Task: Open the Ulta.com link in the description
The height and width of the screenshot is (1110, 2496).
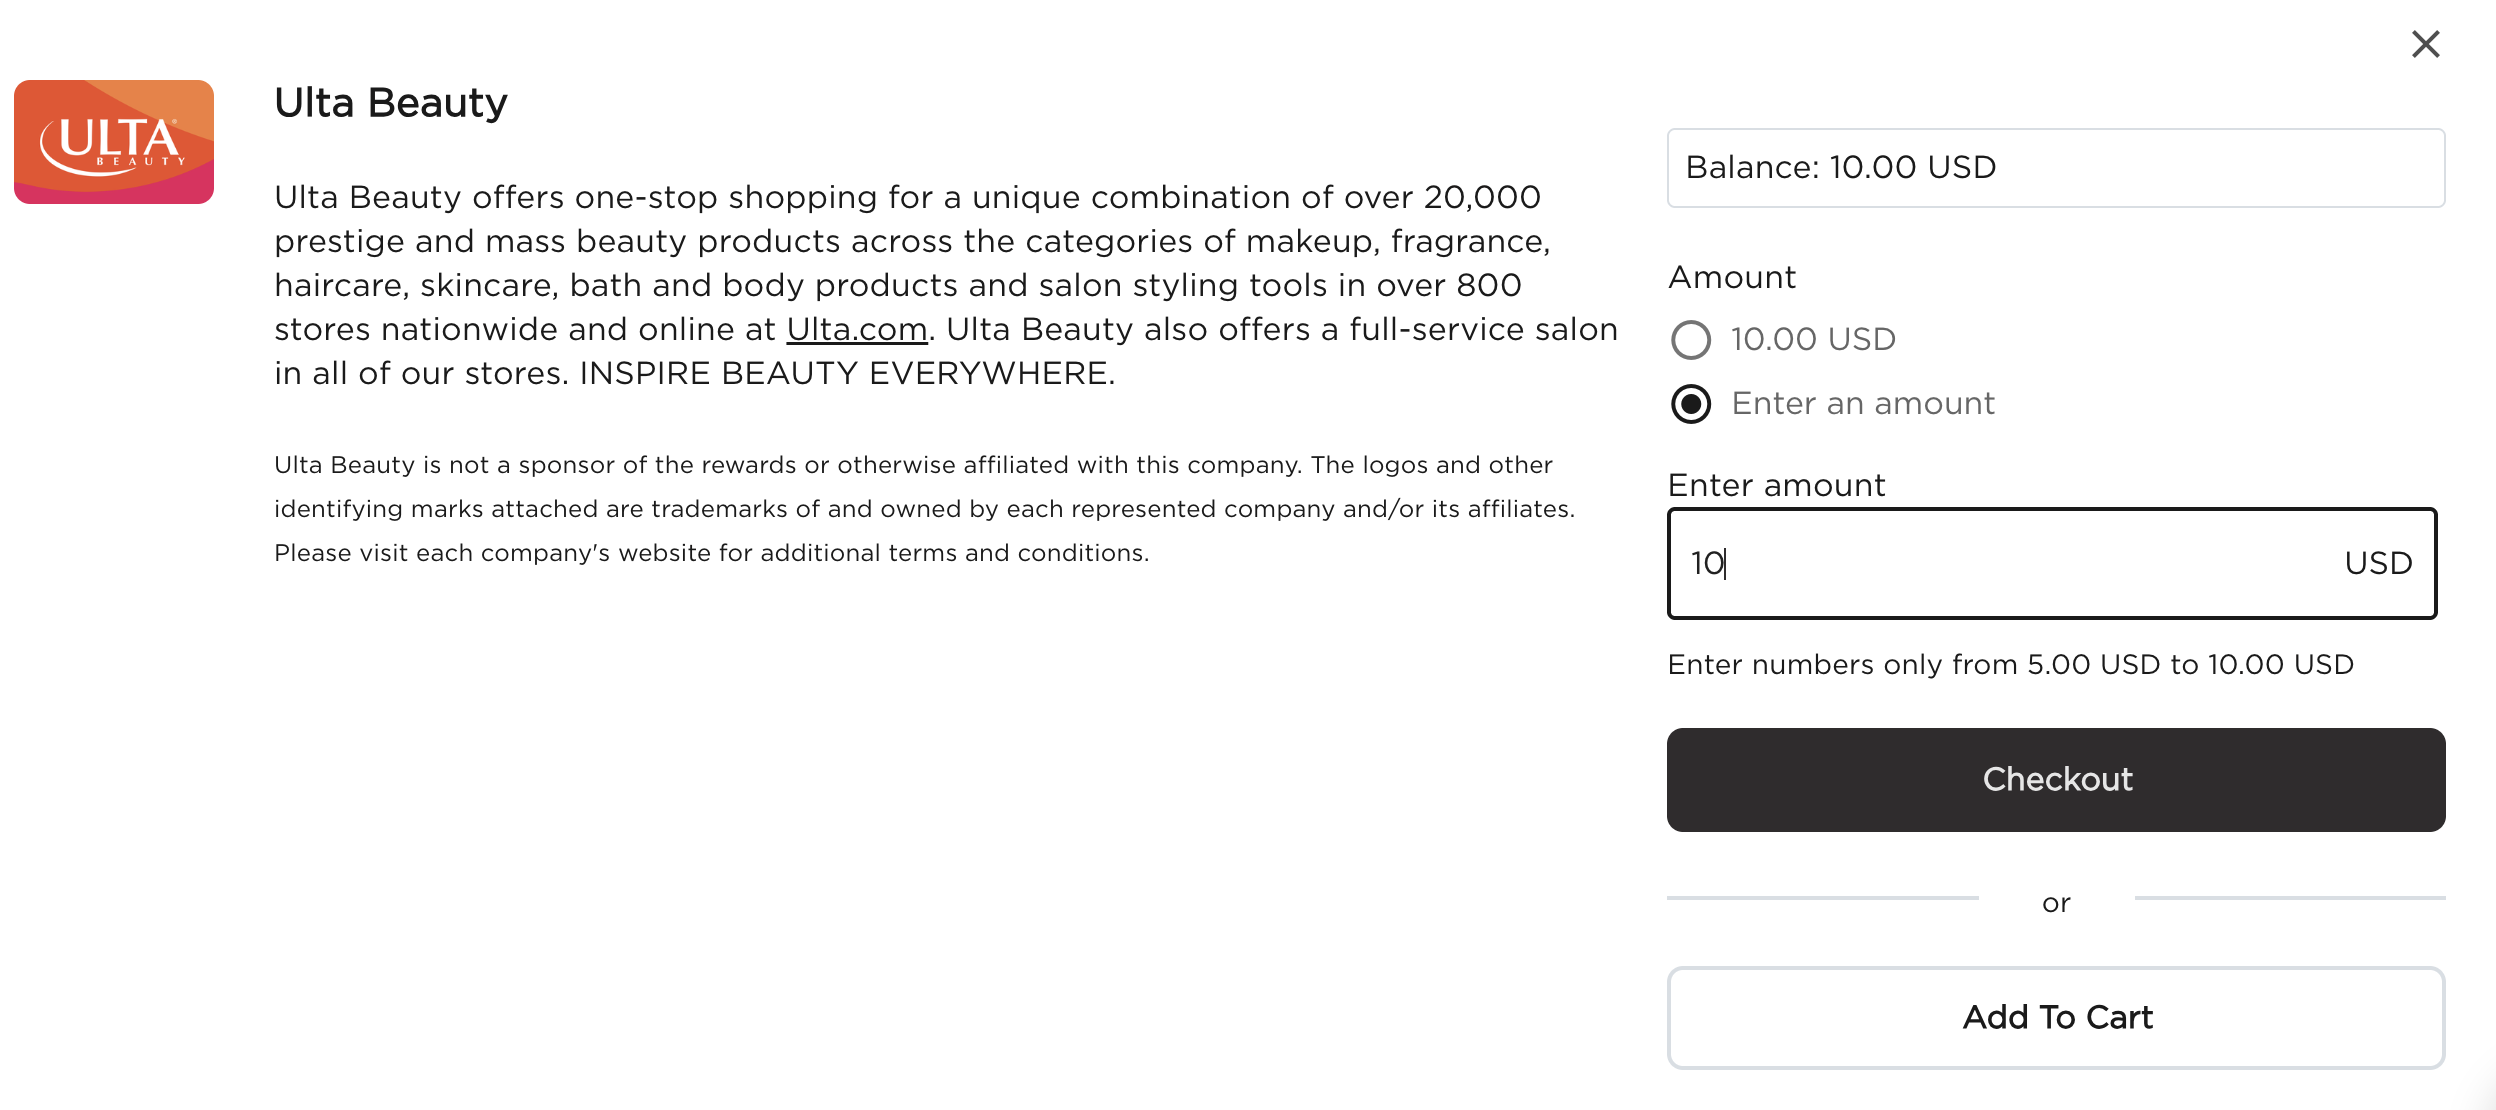Action: pyautogui.click(x=857, y=329)
